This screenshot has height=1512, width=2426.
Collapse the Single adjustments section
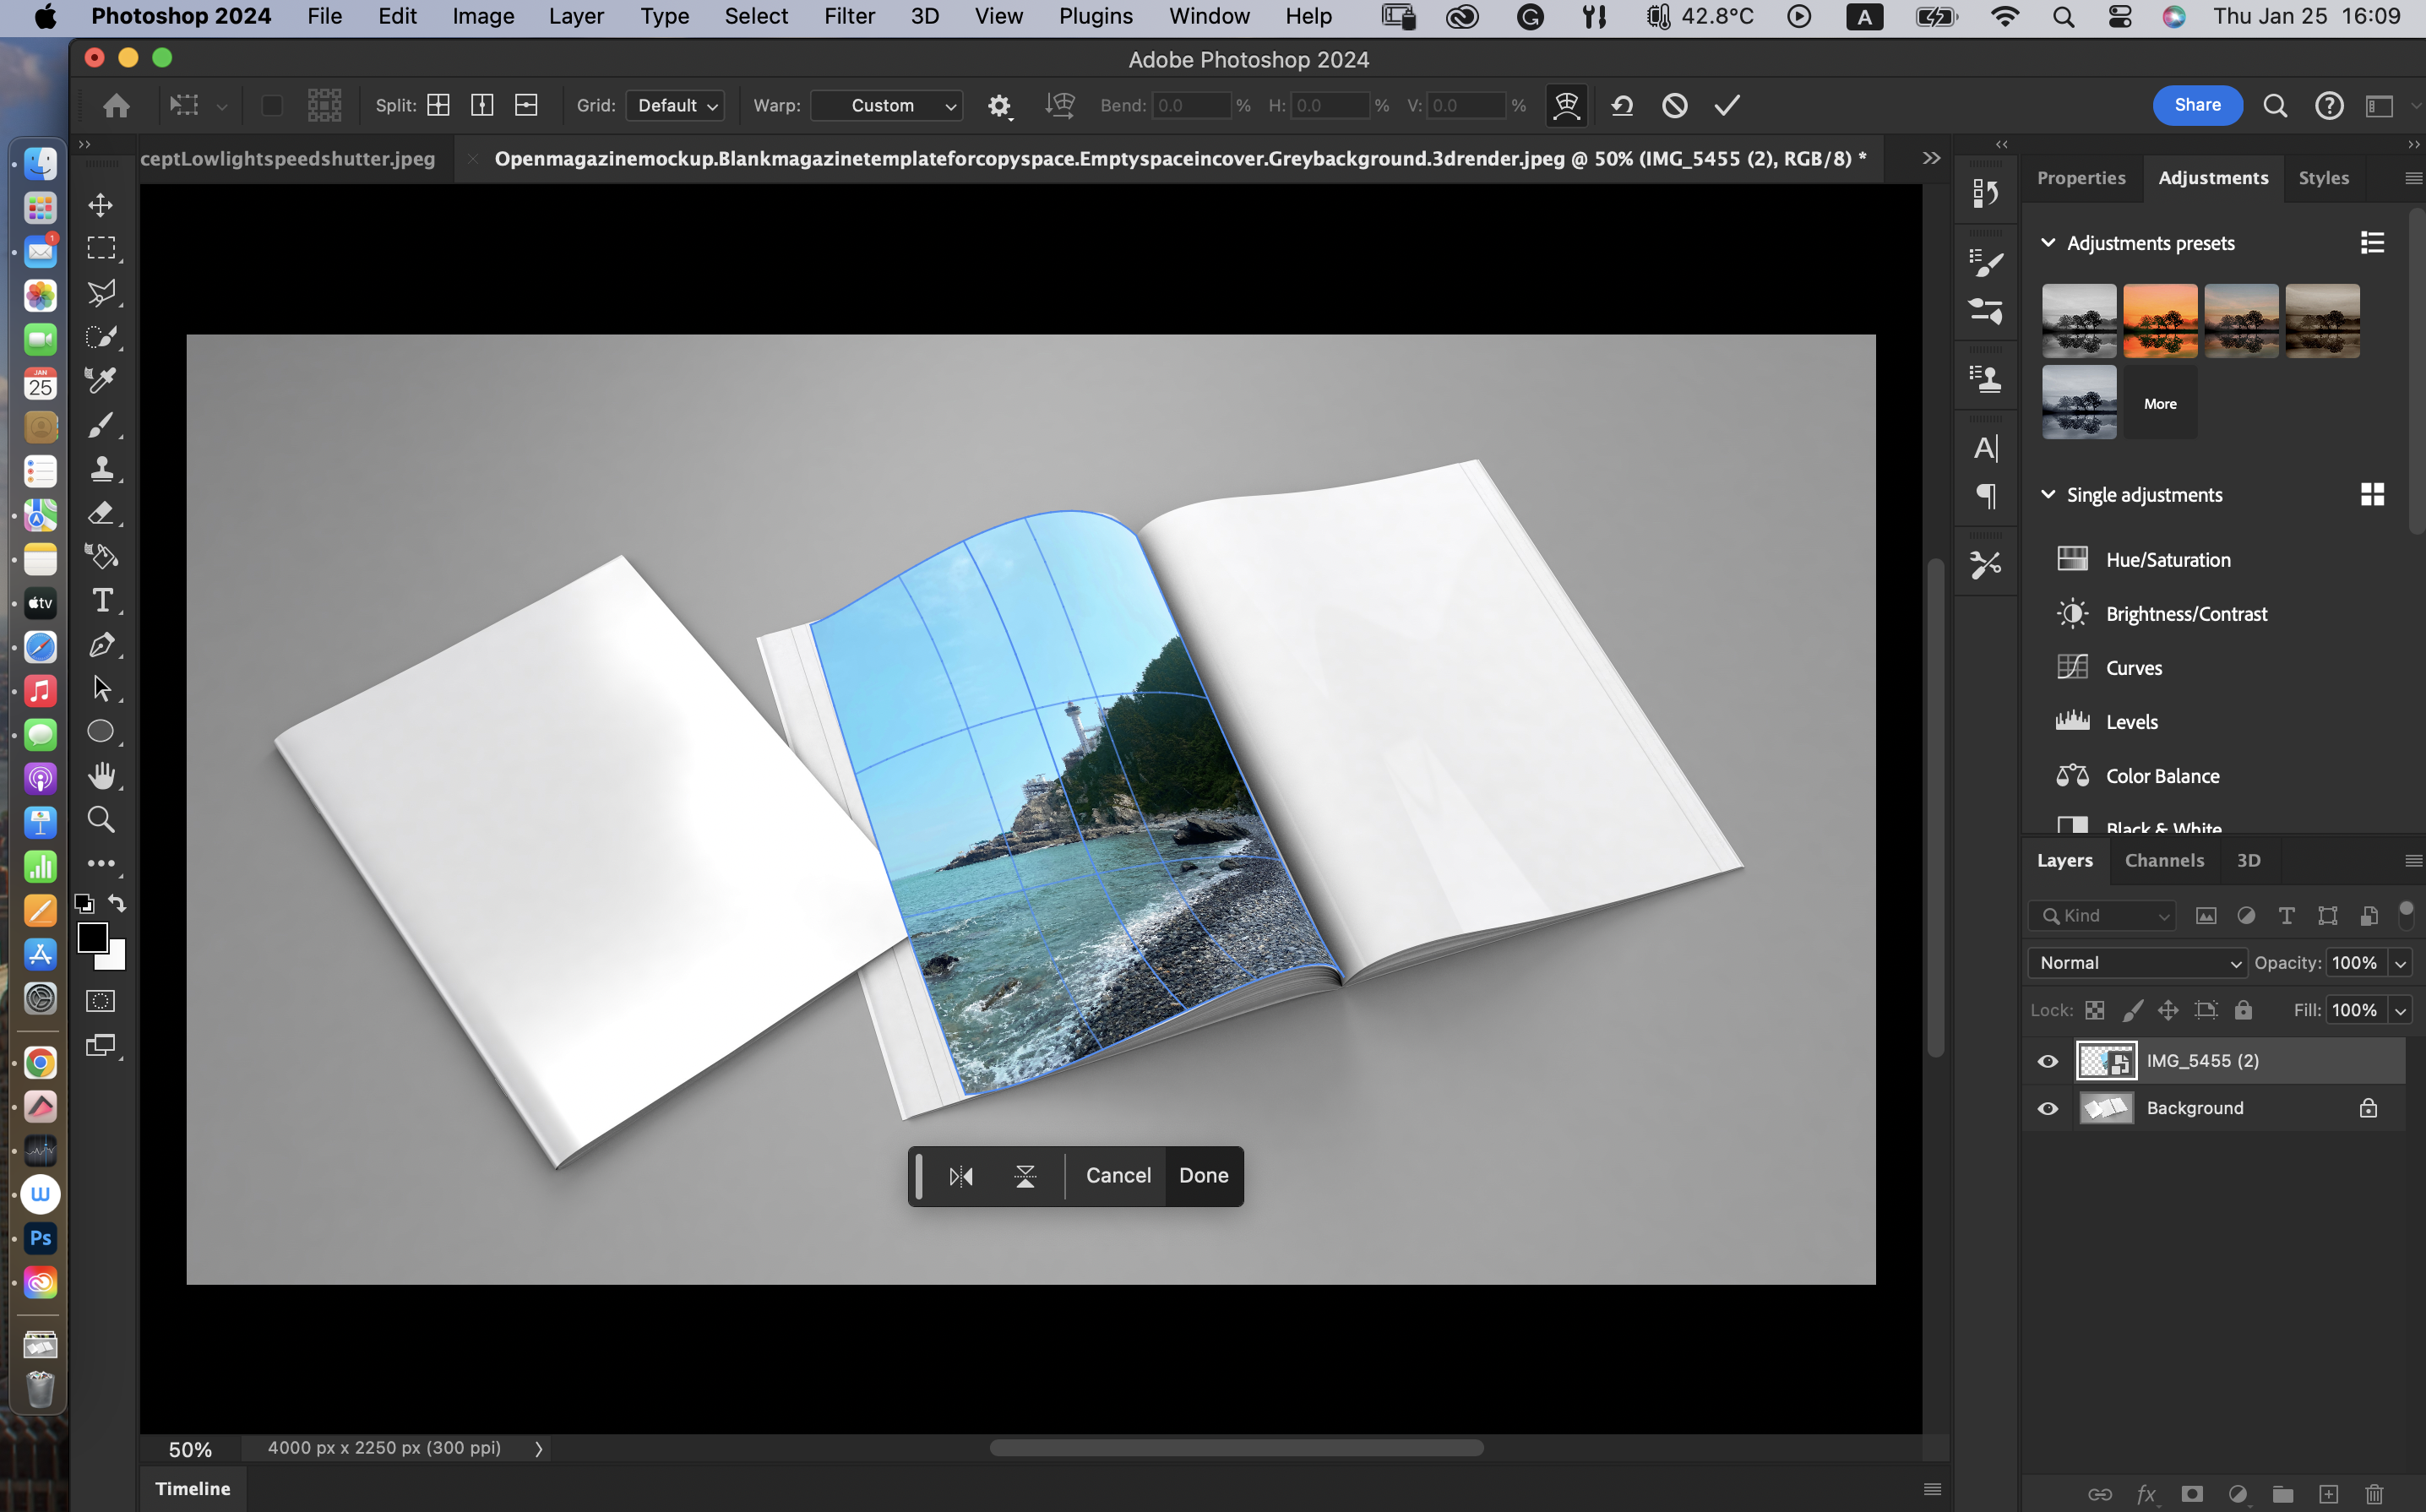[x=2047, y=495]
